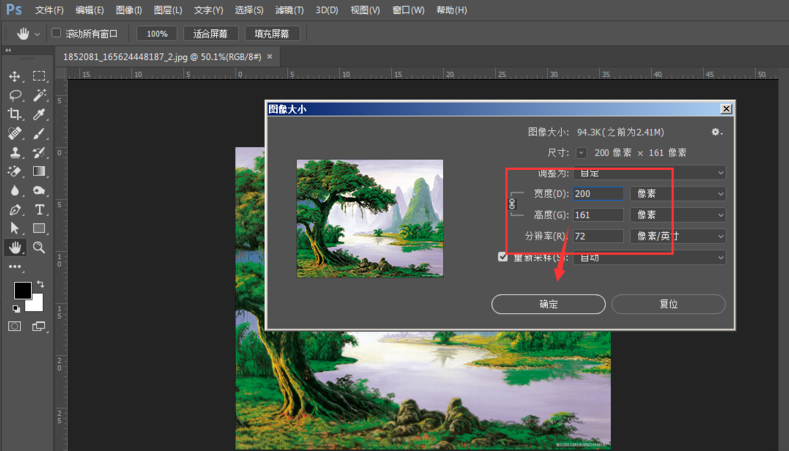The height and width of the screenshot is (451, 789).
Task: Pick the black foreground color swatch
Action: (x=22, y=290)
